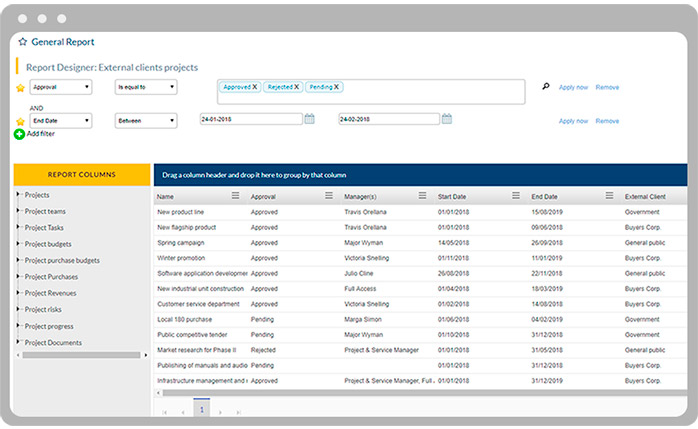Viewport: 698px width, 429px height.
Task: Click the search magnifier icon beside approval tags
Action: 545,87
